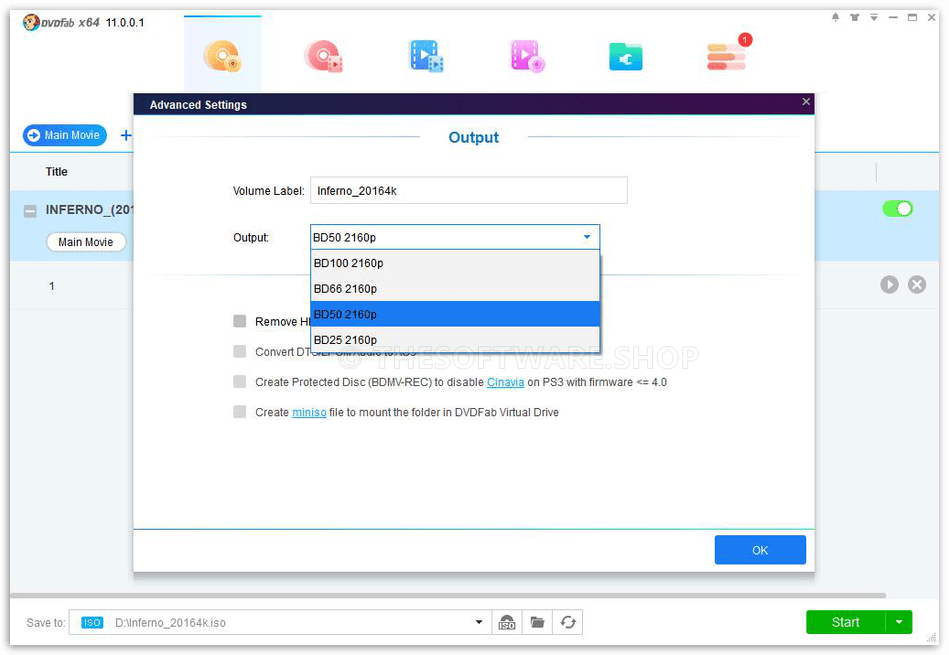The image size is (949, 655).
Task: Click the version number 11.0.0.1 text
Action: (125, 22)
